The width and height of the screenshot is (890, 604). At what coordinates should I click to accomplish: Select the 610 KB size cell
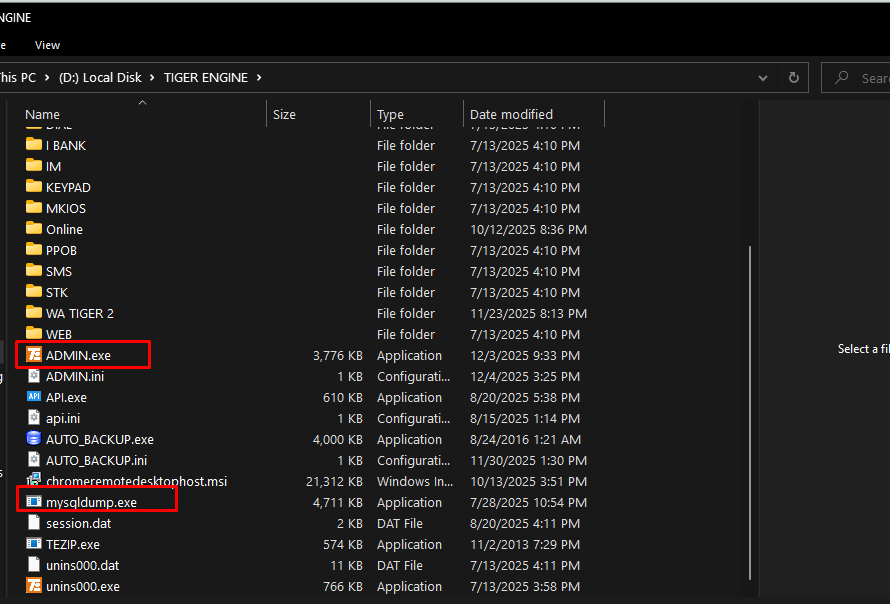(343, 397)
